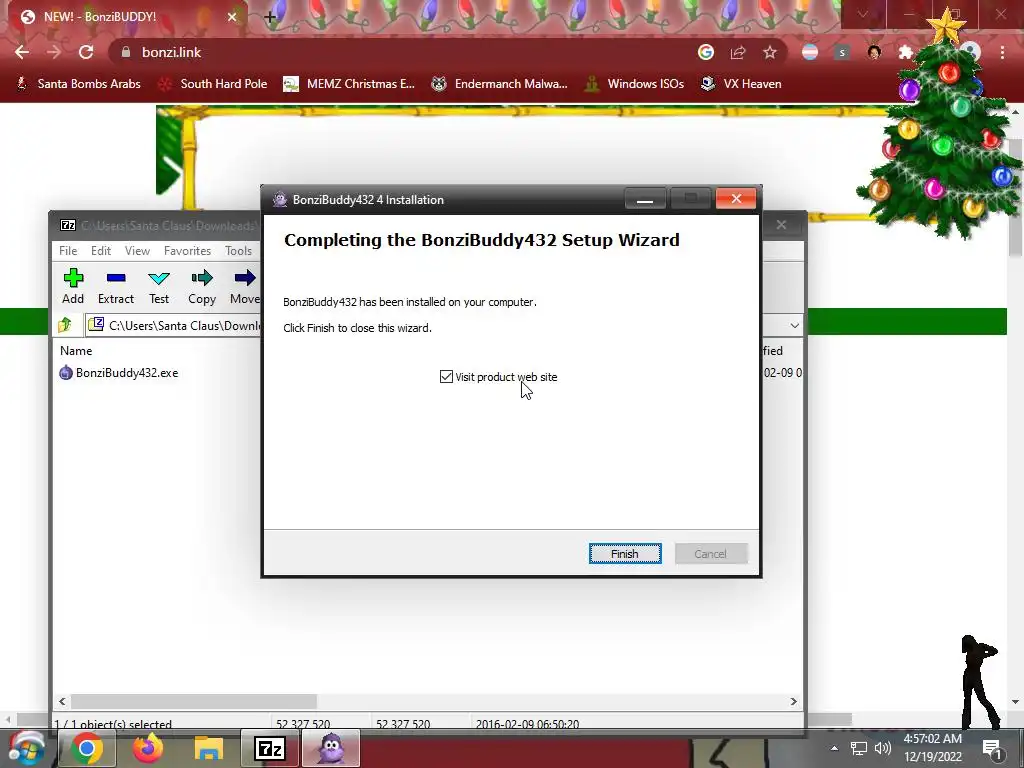Open Edit menu in 7-Zip
The image size is (1024, 768).
click(101, 251)
